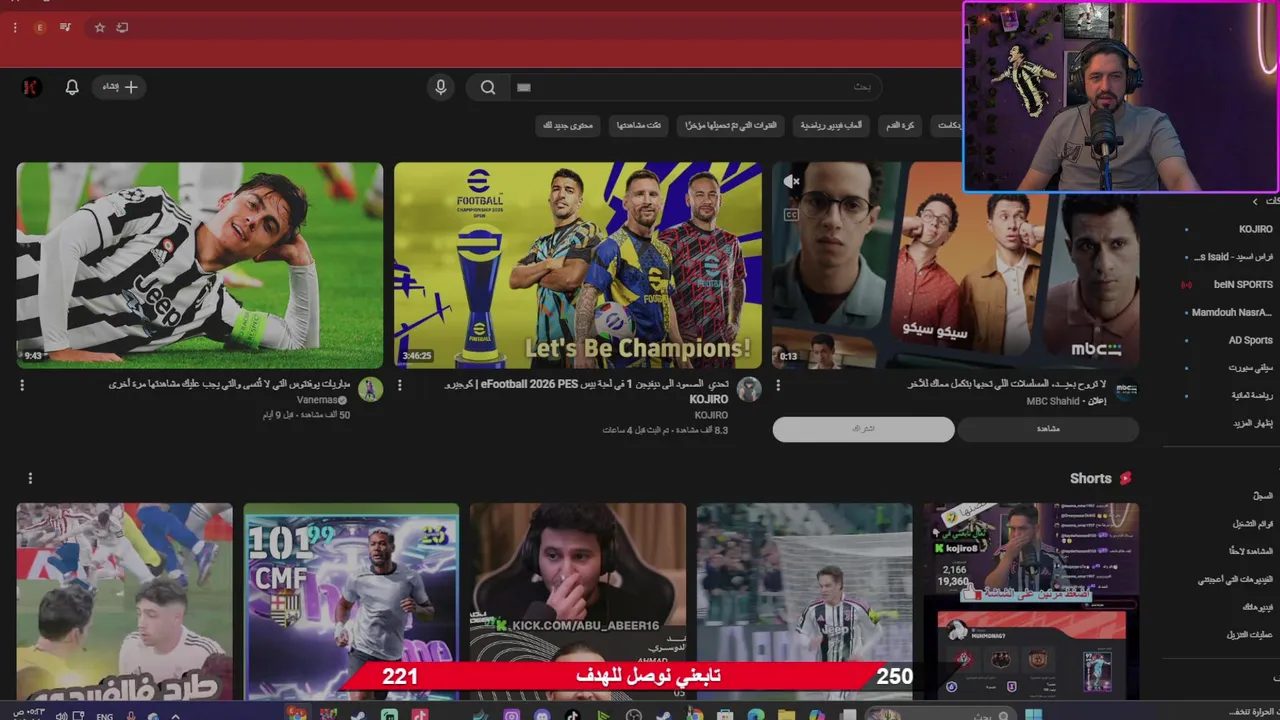This screenshot has height=720, width=1280.
Task: Open the kojiro8 stream Short thumbnail
Action: coord(1031,601)
